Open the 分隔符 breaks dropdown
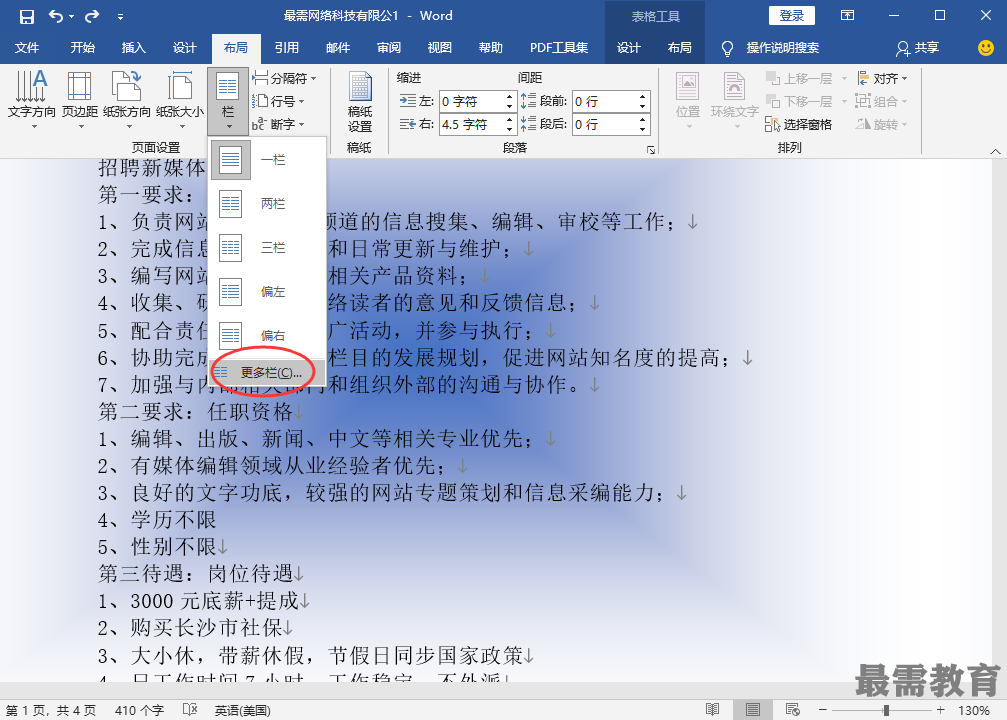The height and width of the screenshot is (720, 1007). pos(285,78)
